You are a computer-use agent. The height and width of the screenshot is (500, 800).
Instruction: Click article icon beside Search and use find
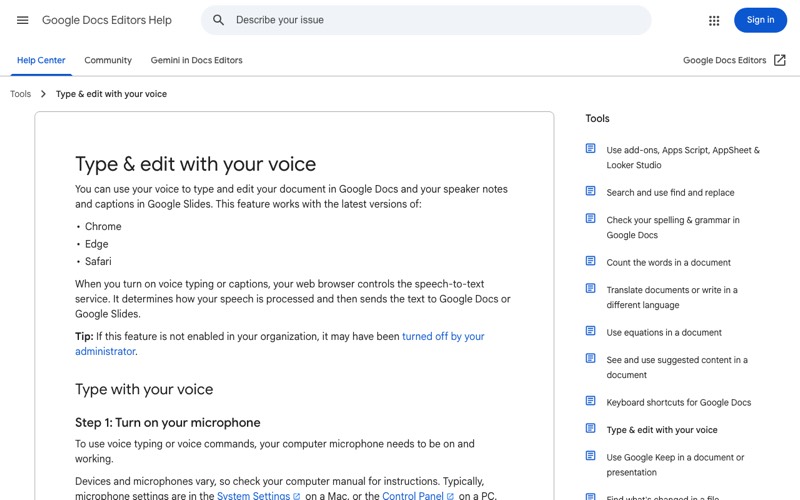point(590,191)
